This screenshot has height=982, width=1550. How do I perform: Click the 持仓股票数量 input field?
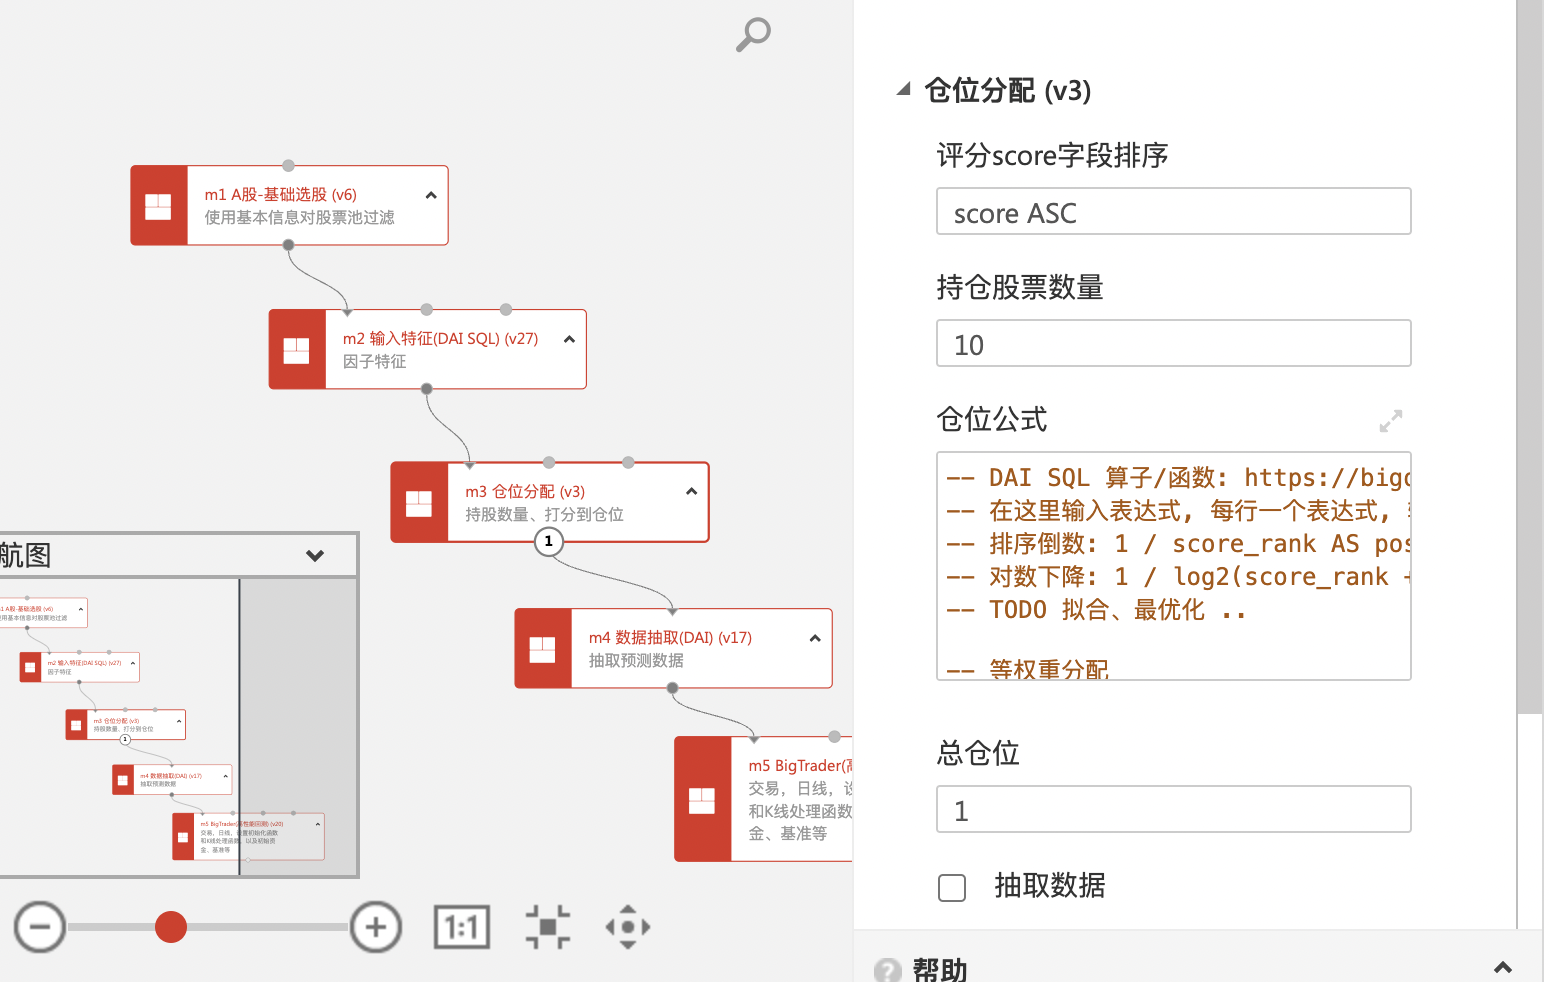tap(1173, 344)
